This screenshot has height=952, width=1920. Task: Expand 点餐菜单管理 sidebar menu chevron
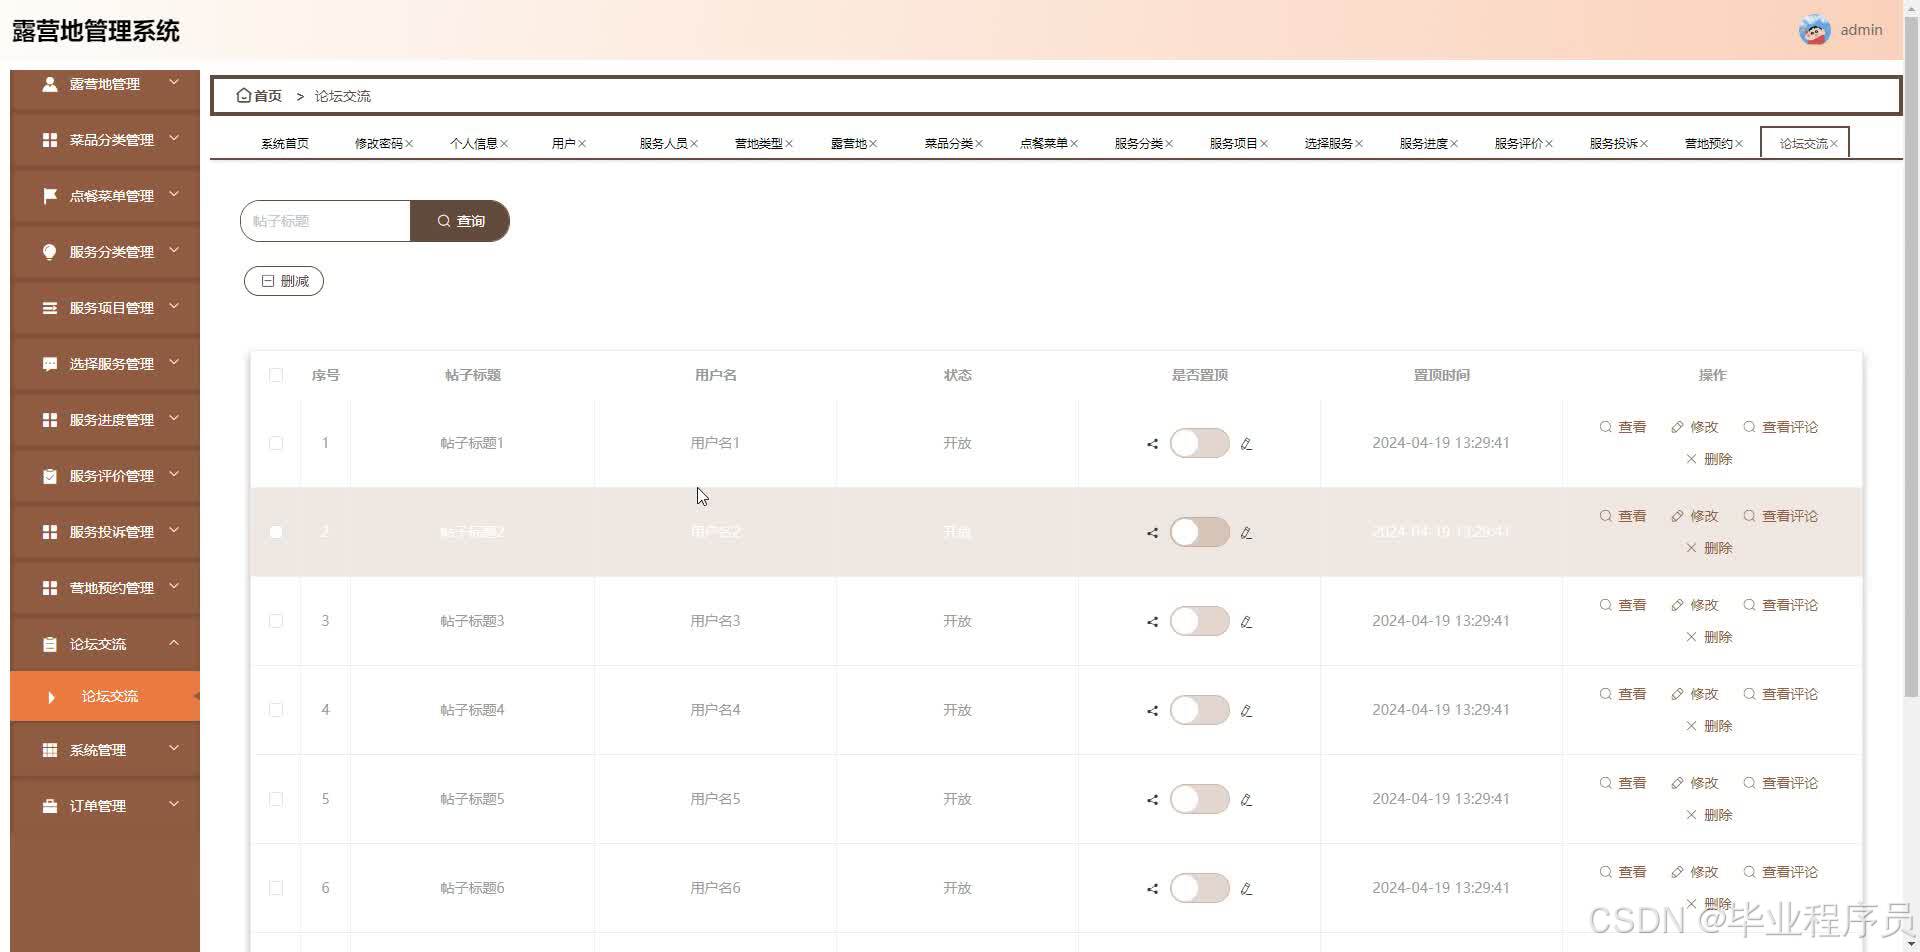pyautogui.click(x=174, y=194)
